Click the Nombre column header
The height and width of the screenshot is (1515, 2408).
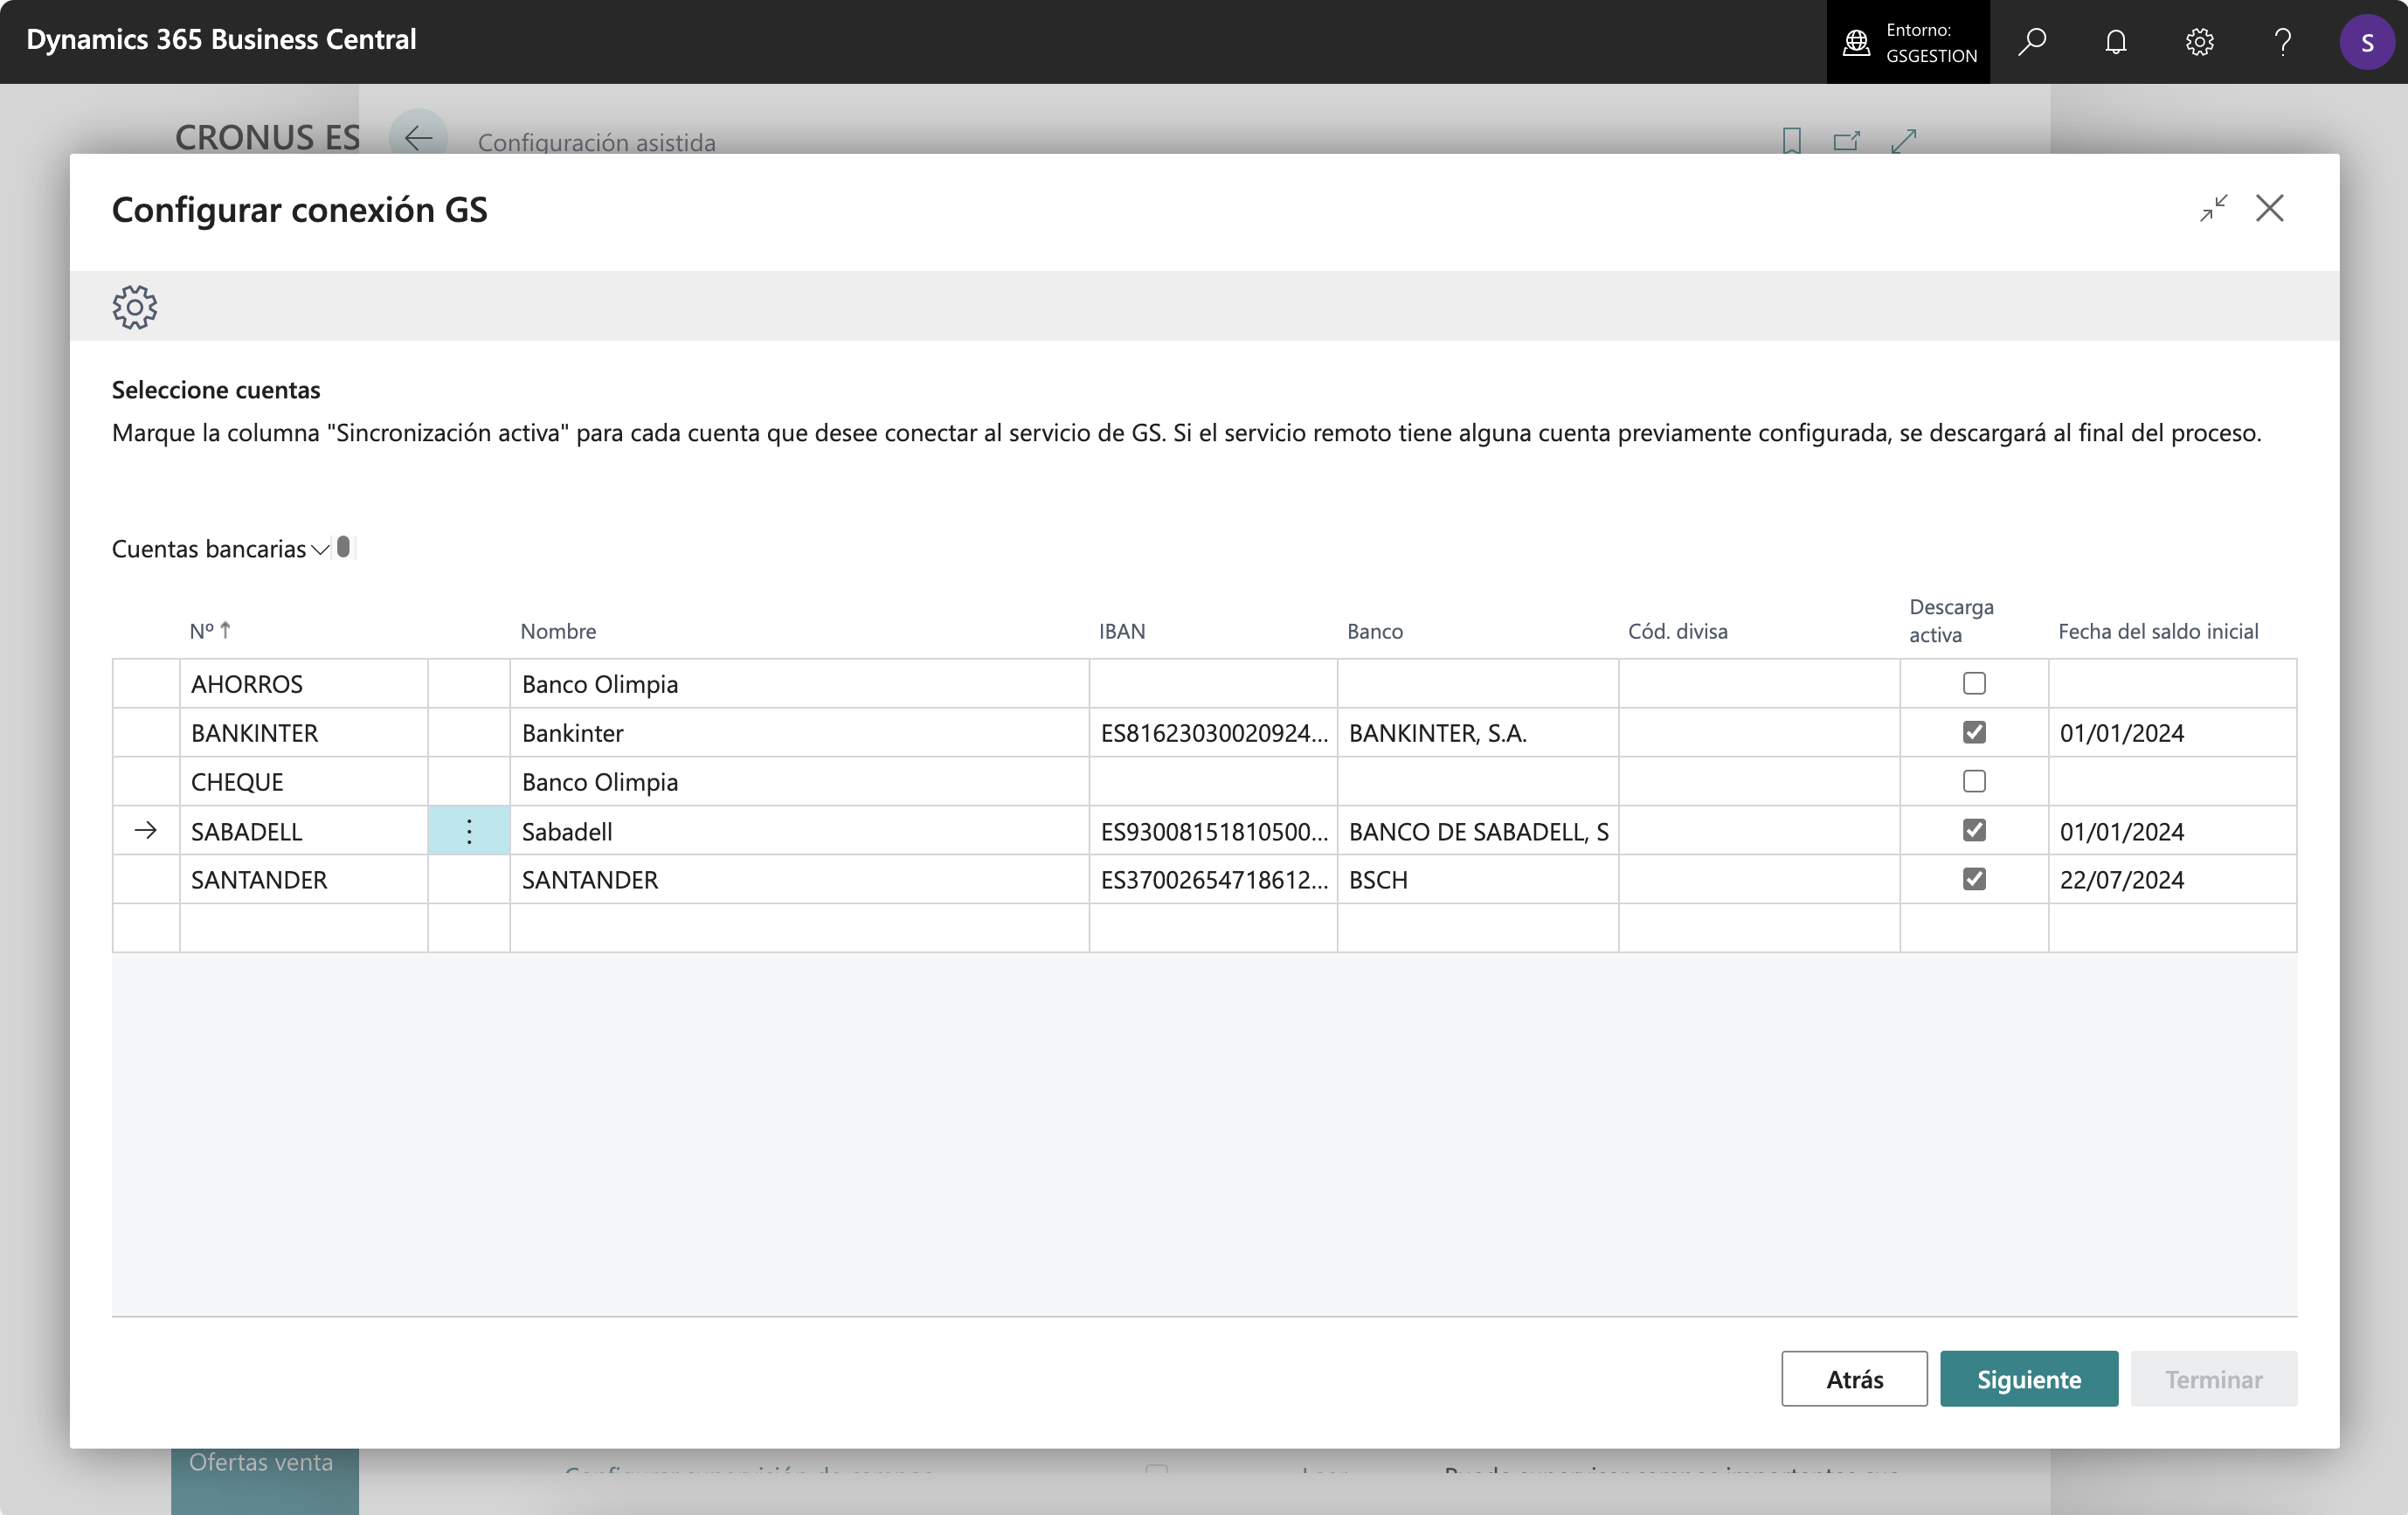tap(558, 631)
